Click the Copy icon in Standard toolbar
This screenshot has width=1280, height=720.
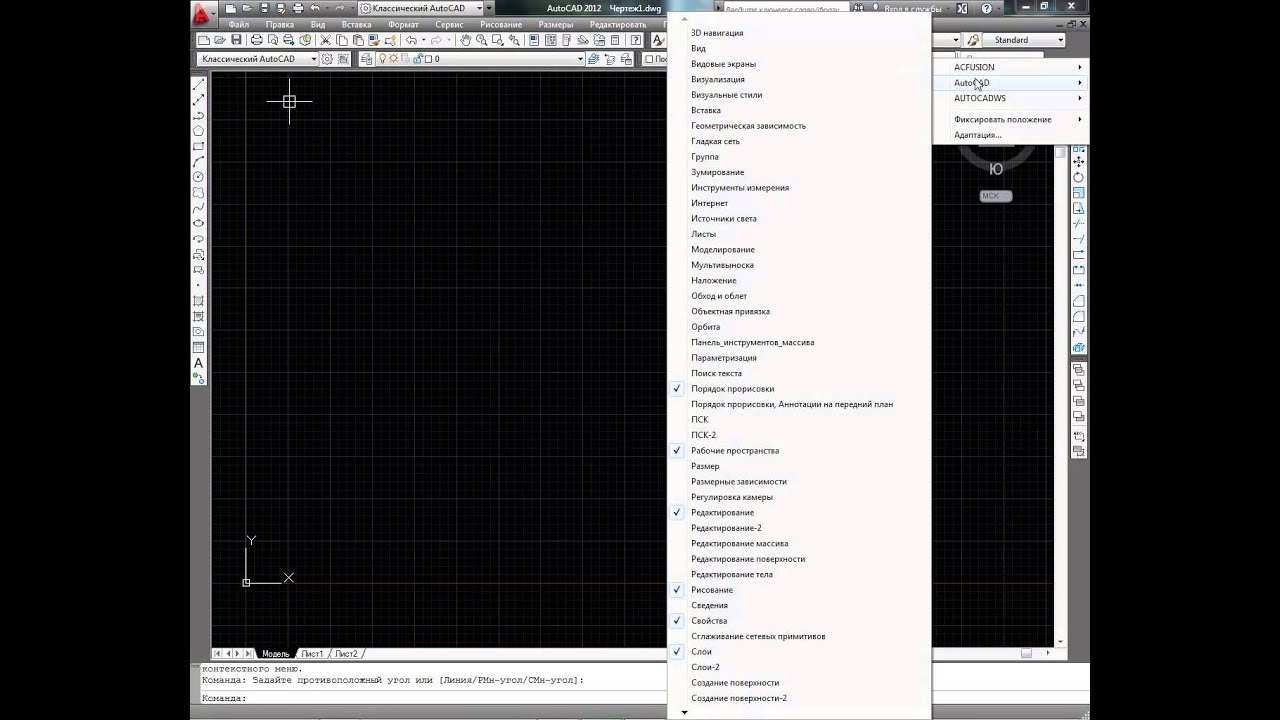tap(342, 40)
